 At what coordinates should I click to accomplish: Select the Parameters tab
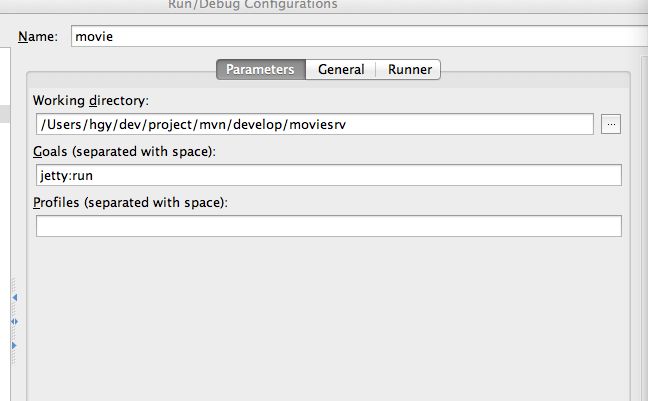click(x=261, y=69)
